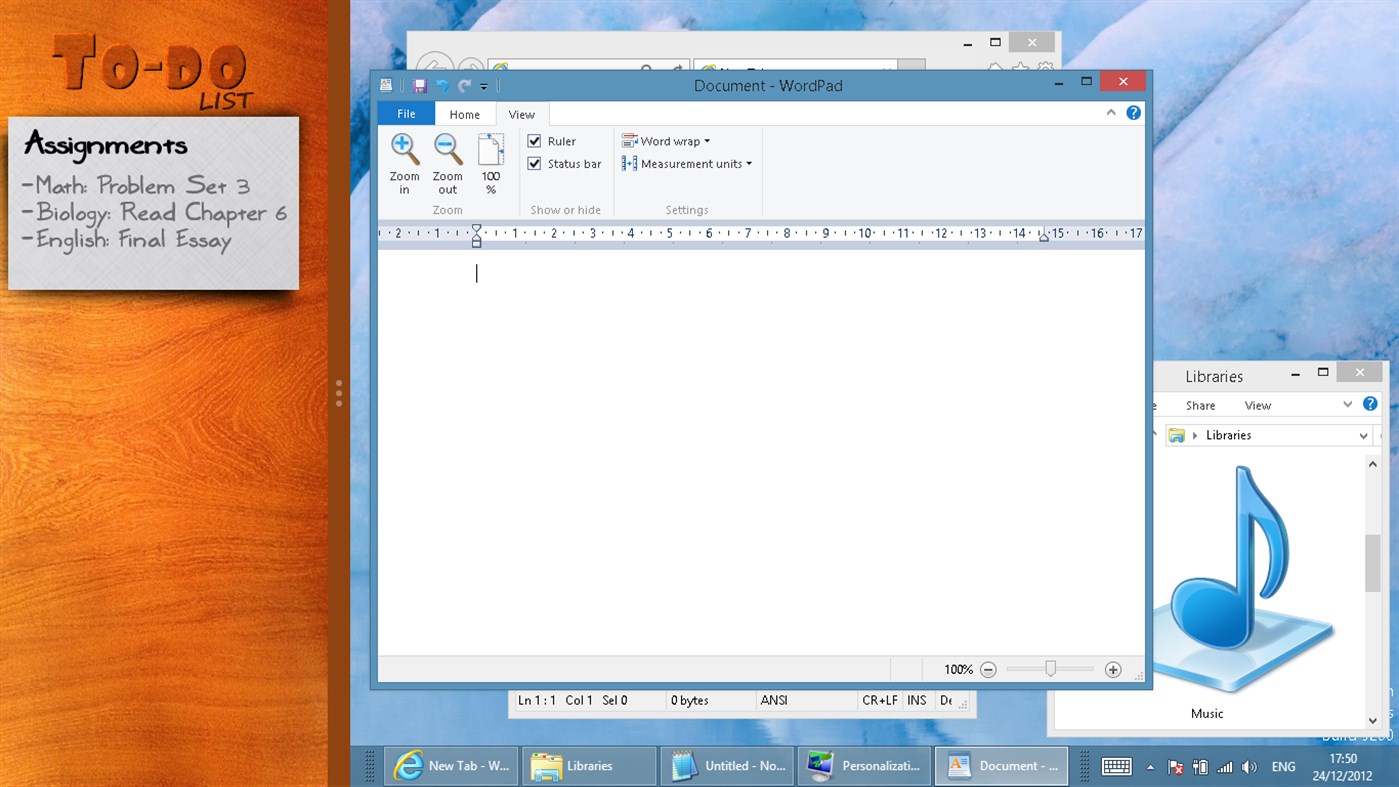Image resolution: width=1399 pixels, height=787 pixels.
Task: Click the Measurement units icon in Settings group
Action: [x=629, y=163]
